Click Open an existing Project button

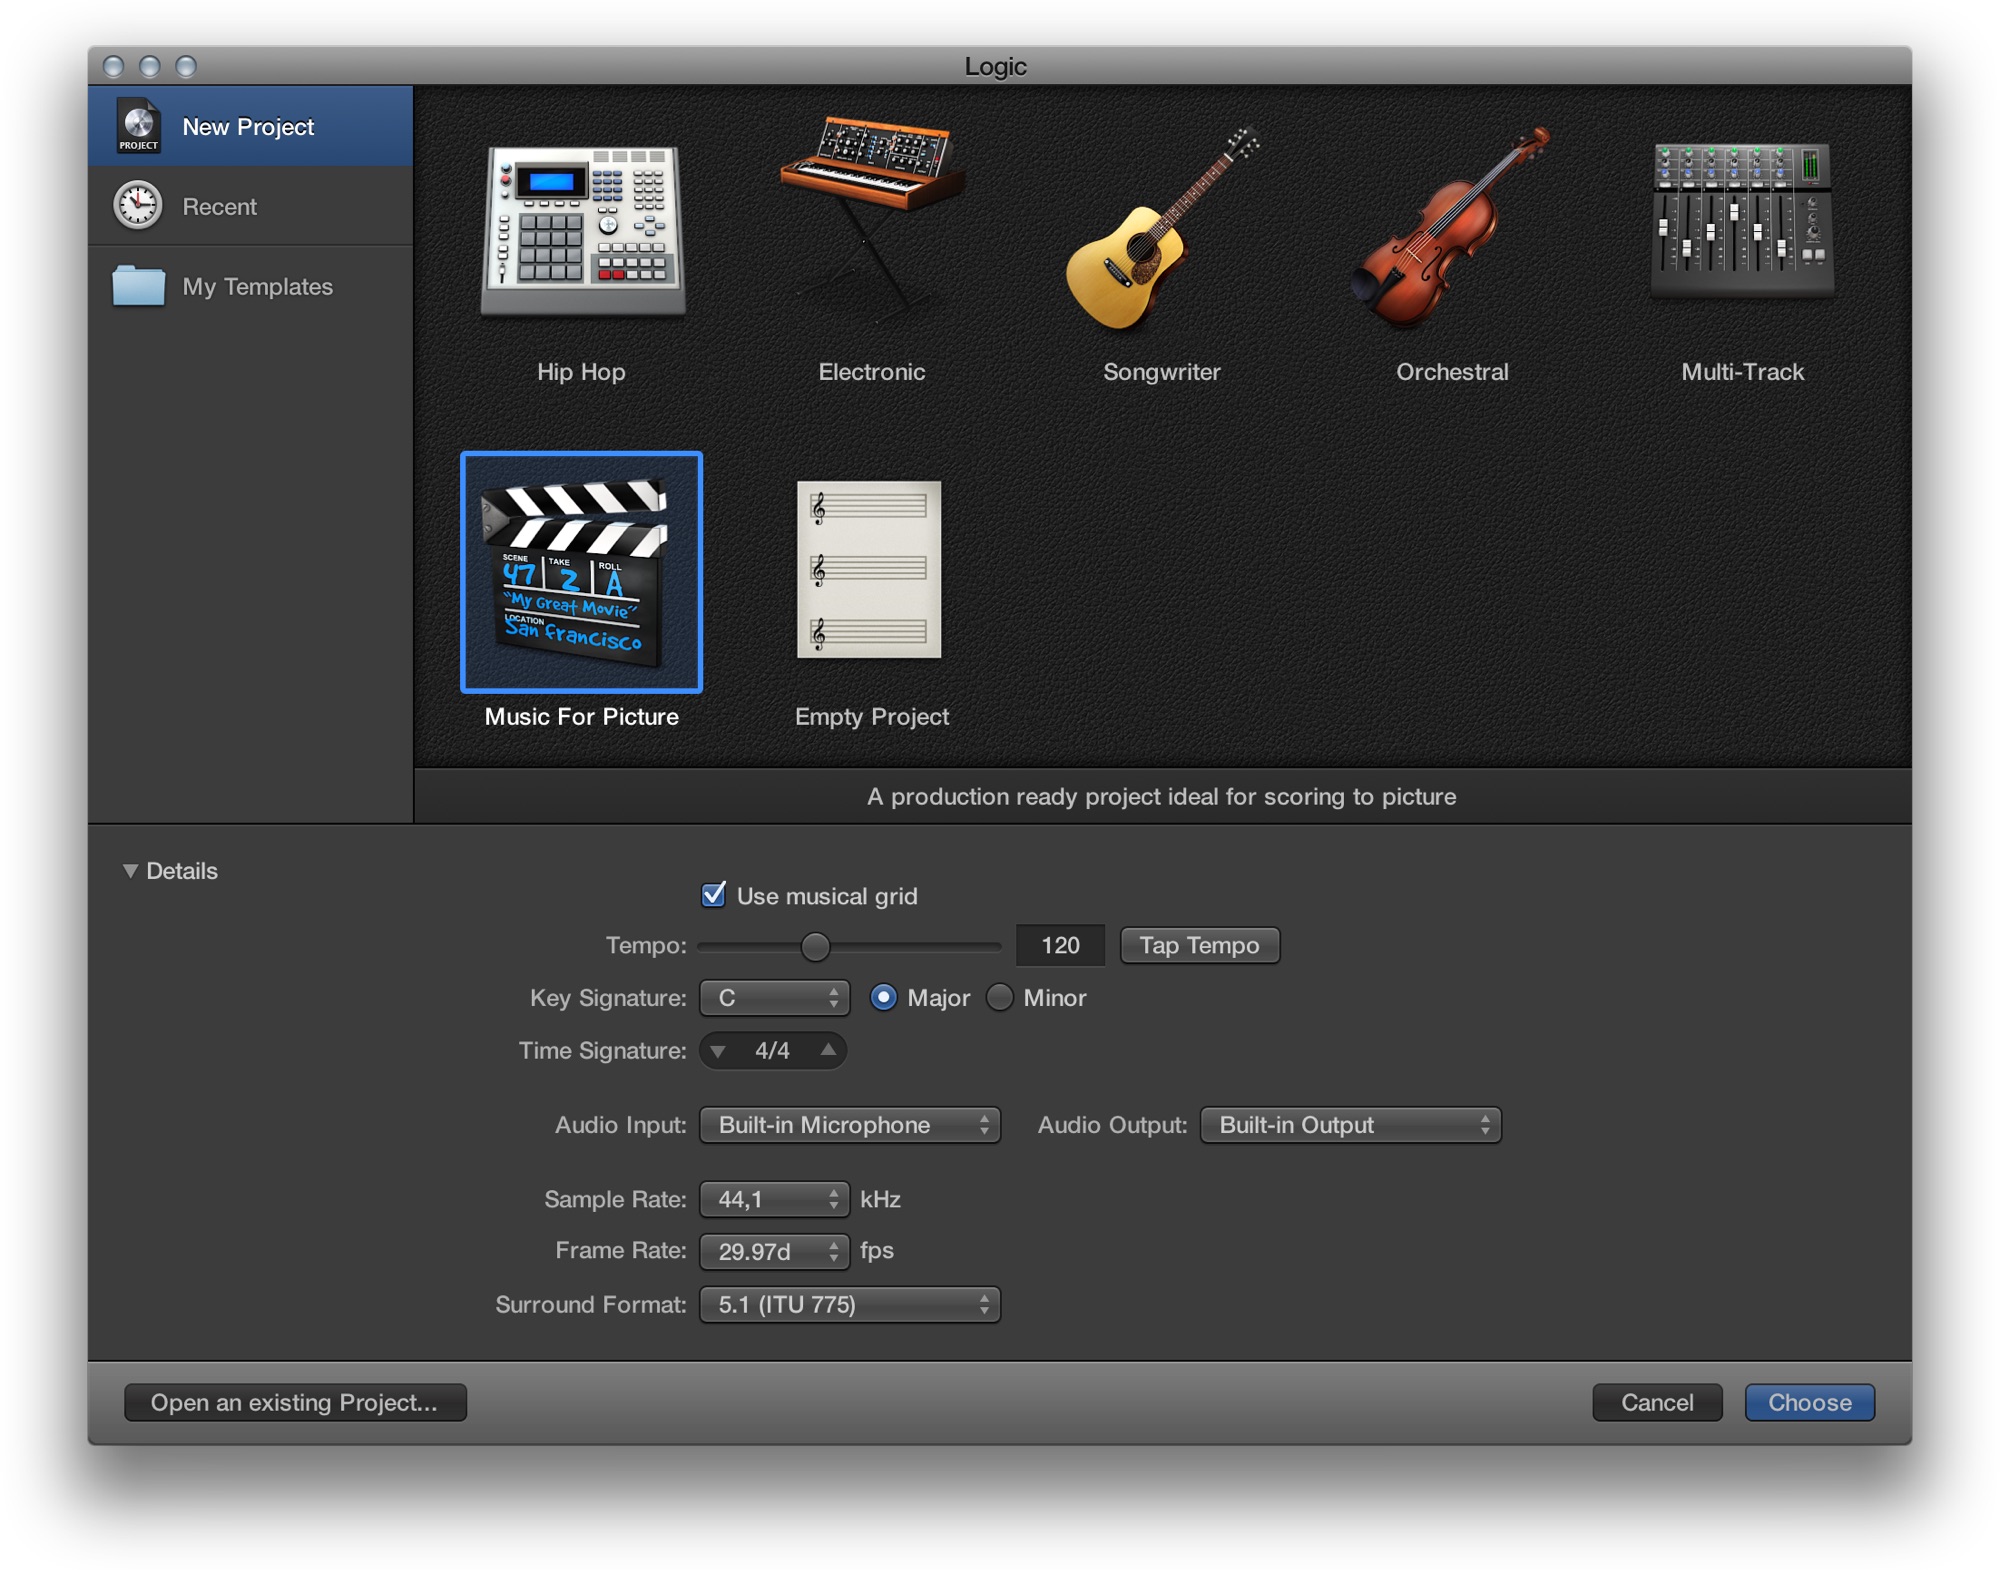click(x=295, y=1402)
